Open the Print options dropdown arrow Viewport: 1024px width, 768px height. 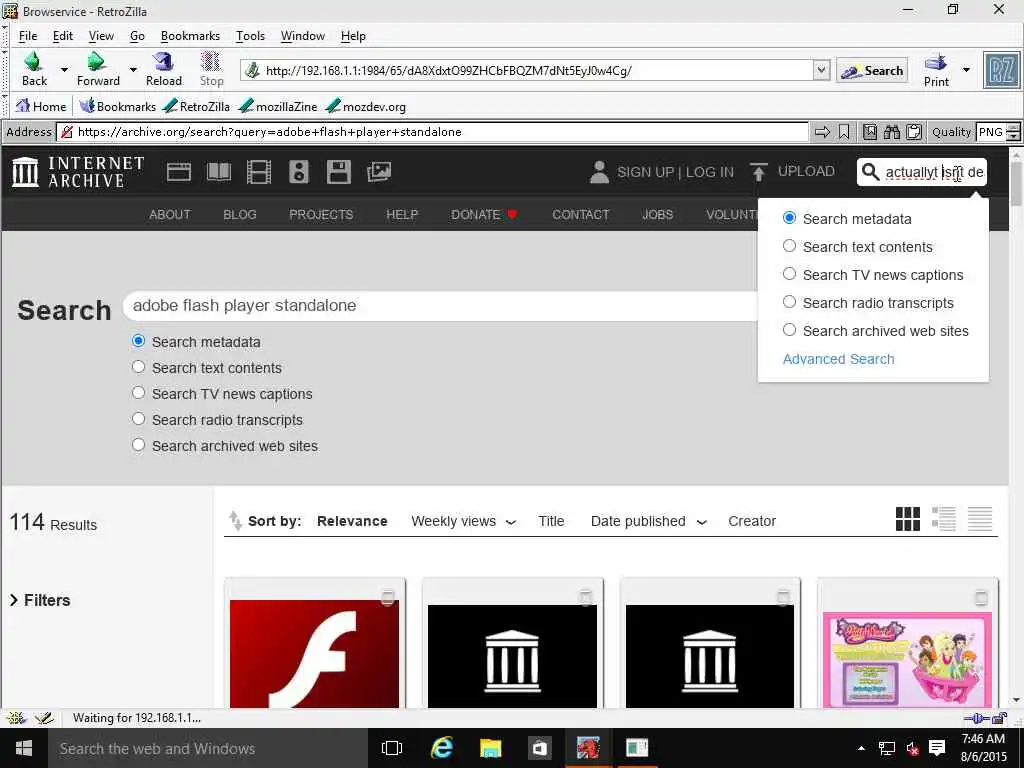coord(966,69)
